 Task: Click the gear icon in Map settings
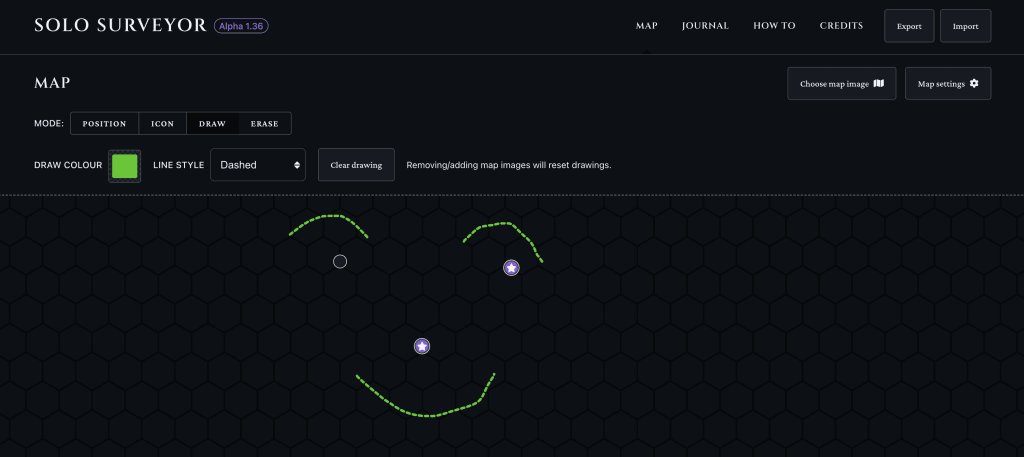974,84
